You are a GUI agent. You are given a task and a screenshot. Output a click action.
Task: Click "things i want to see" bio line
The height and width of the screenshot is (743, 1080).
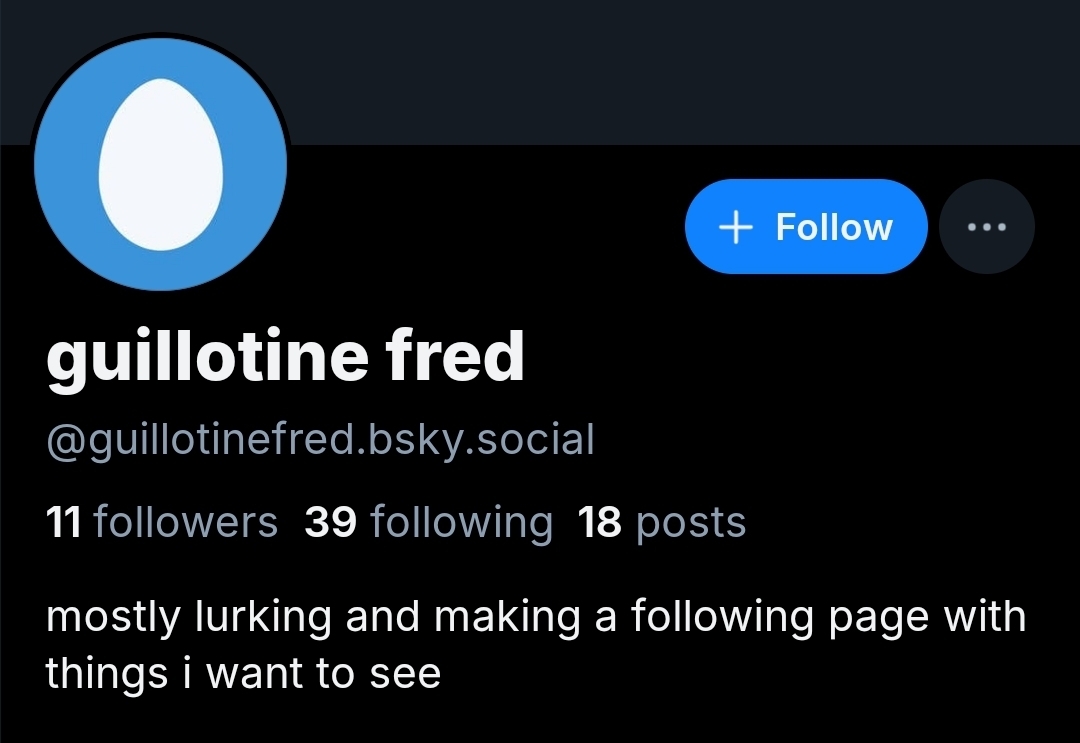tap(243, 673)
